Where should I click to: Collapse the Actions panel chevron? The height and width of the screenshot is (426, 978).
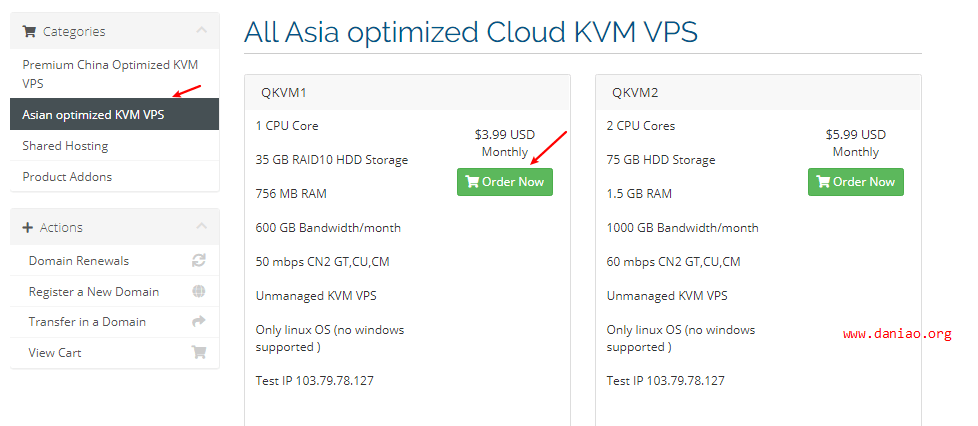point(201,226)
